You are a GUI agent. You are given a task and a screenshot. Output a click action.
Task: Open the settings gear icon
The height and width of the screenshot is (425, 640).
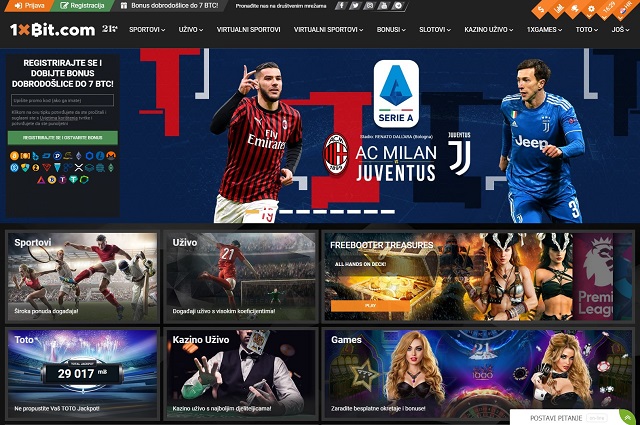click(x=591, y=8)
